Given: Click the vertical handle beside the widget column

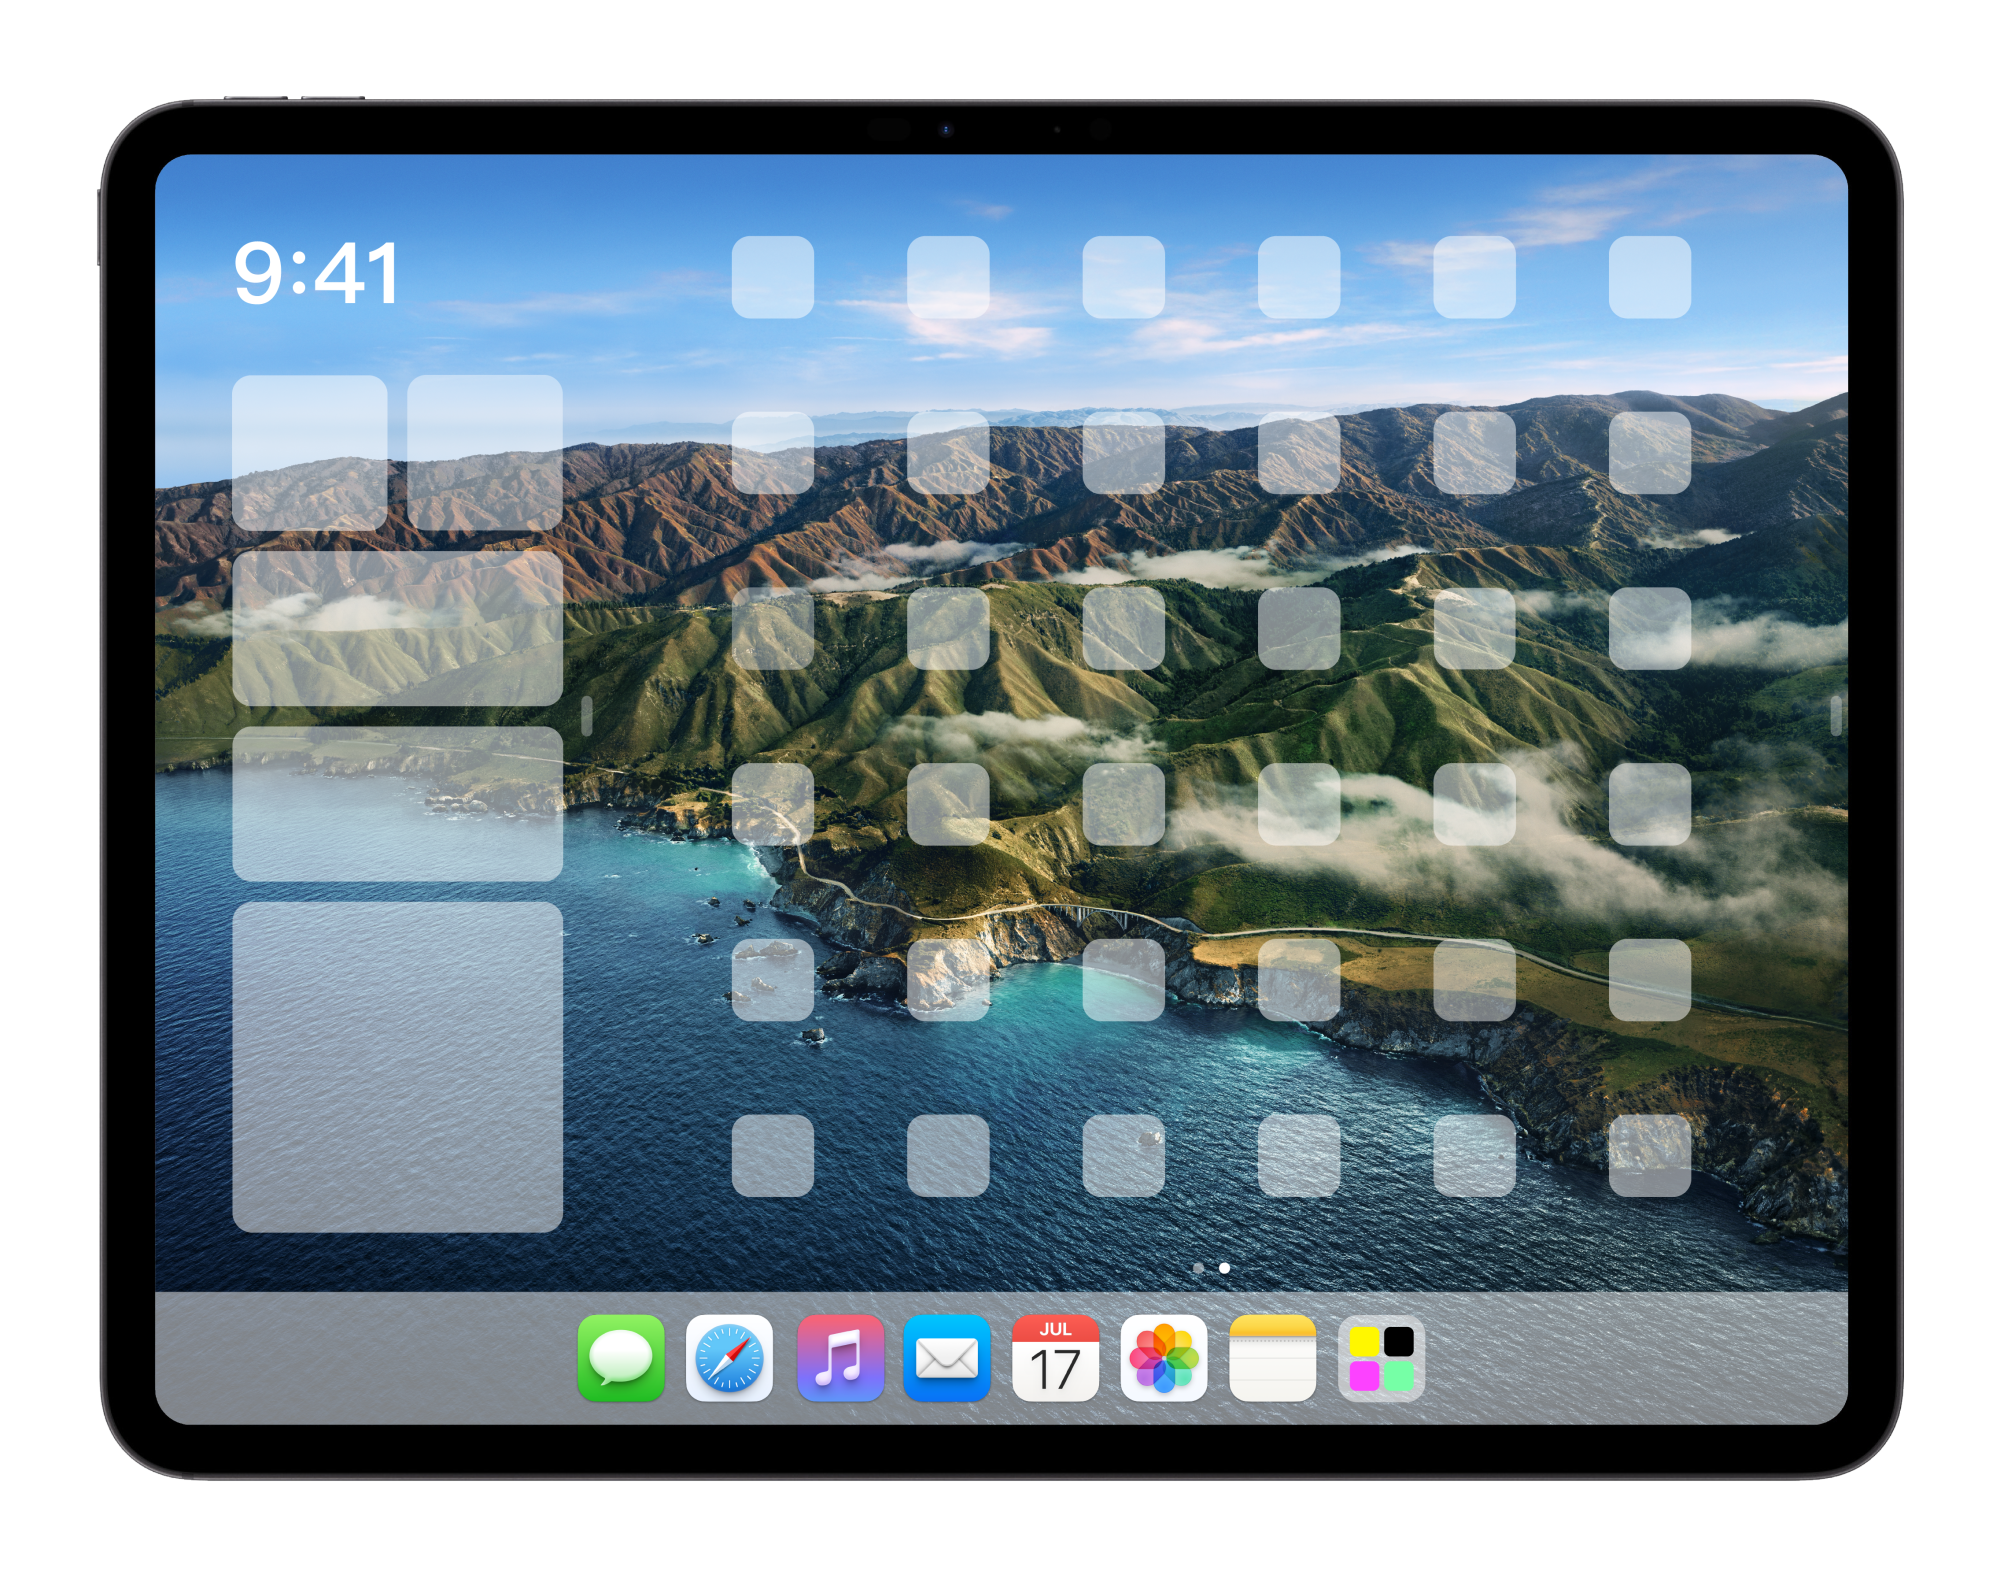Looking at the screenshot, I should point(587,715).
